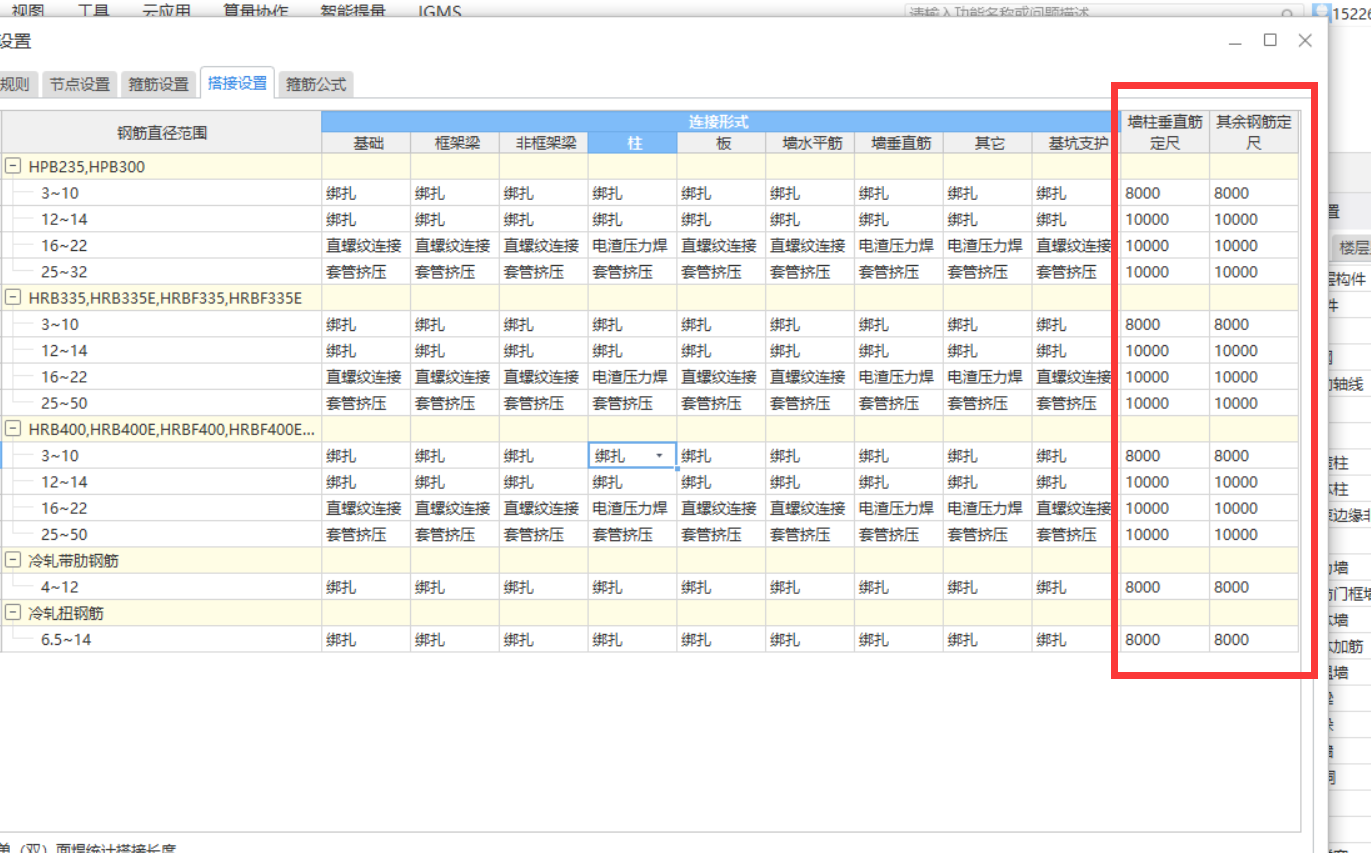Viewport: 1371px width, 853px height.
Task: Open the 工具 menu
Action: (94, 11)
